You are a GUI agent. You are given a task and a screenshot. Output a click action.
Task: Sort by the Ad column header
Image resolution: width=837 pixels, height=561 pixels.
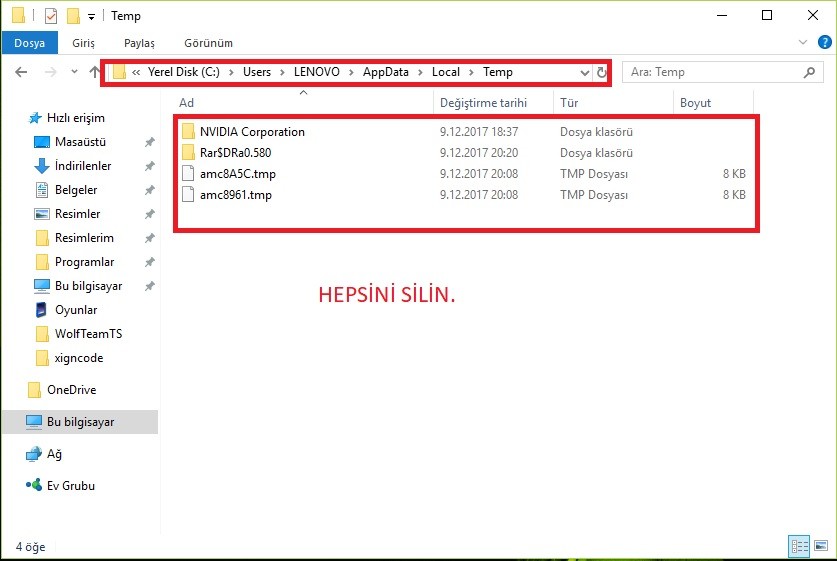[x=304, y=102]
